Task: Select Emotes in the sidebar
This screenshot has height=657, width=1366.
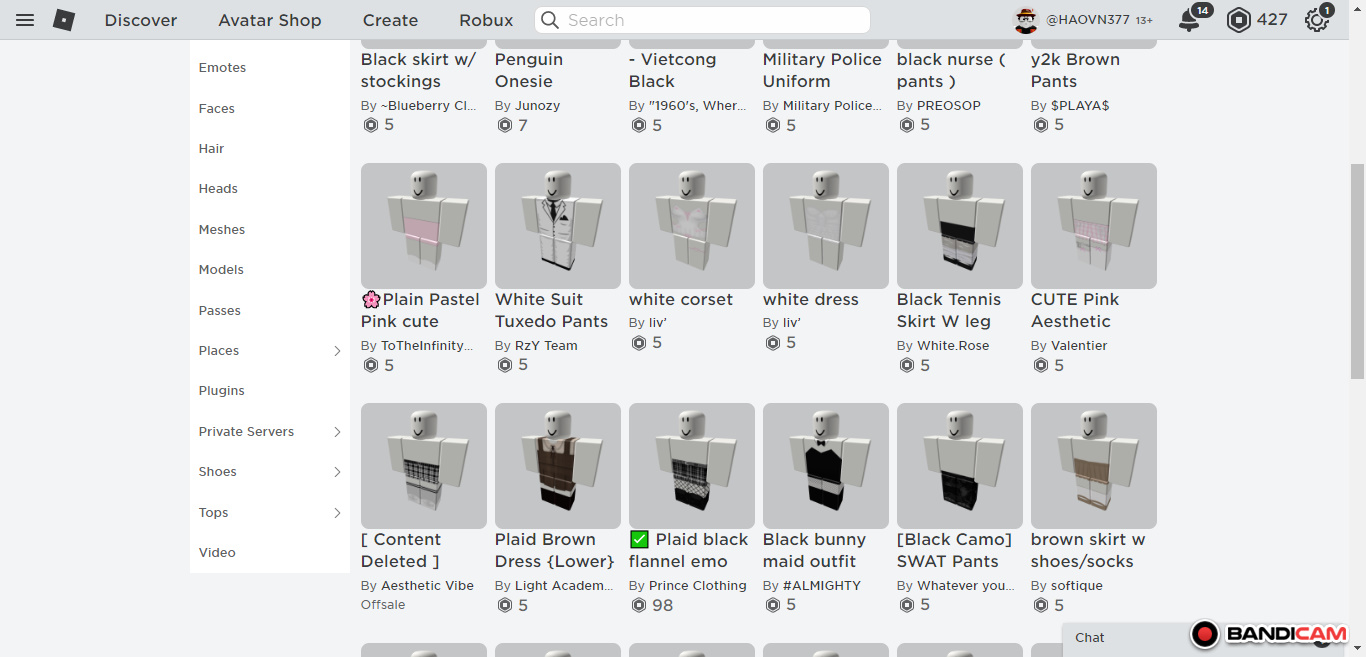Action: (x=222, y=68)
